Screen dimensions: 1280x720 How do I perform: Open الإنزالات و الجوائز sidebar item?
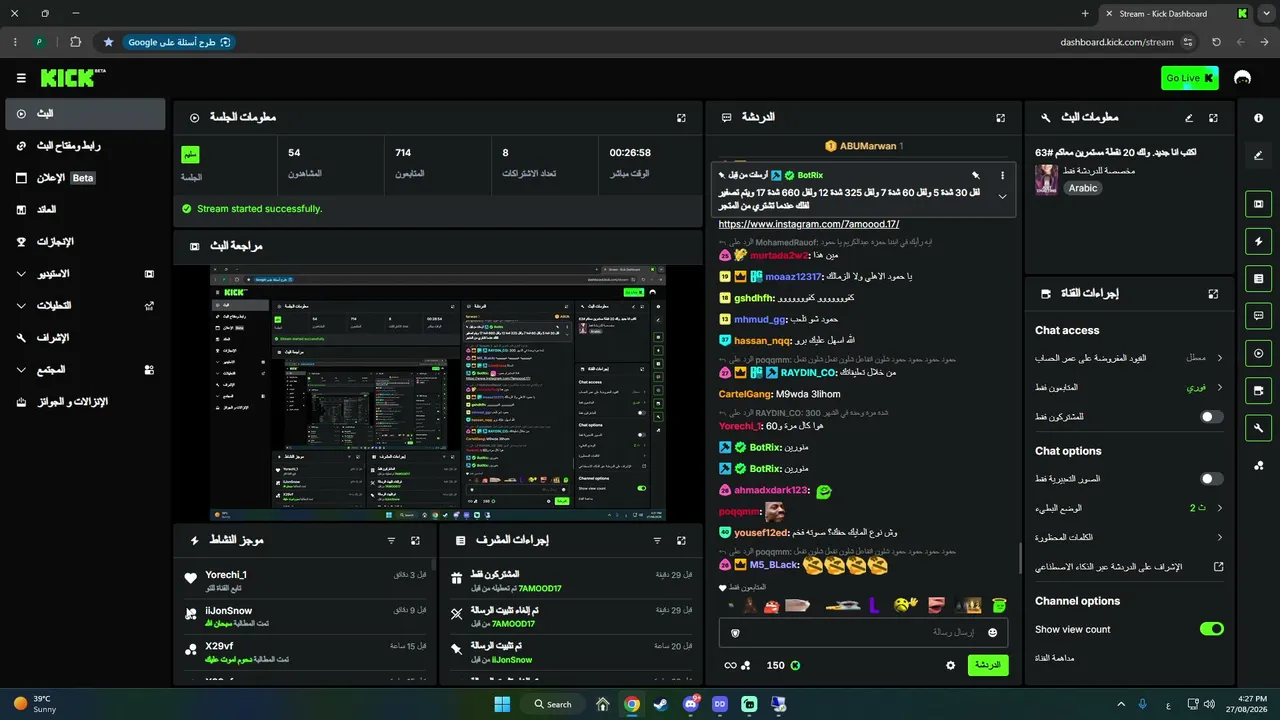(x=85, y=402)
